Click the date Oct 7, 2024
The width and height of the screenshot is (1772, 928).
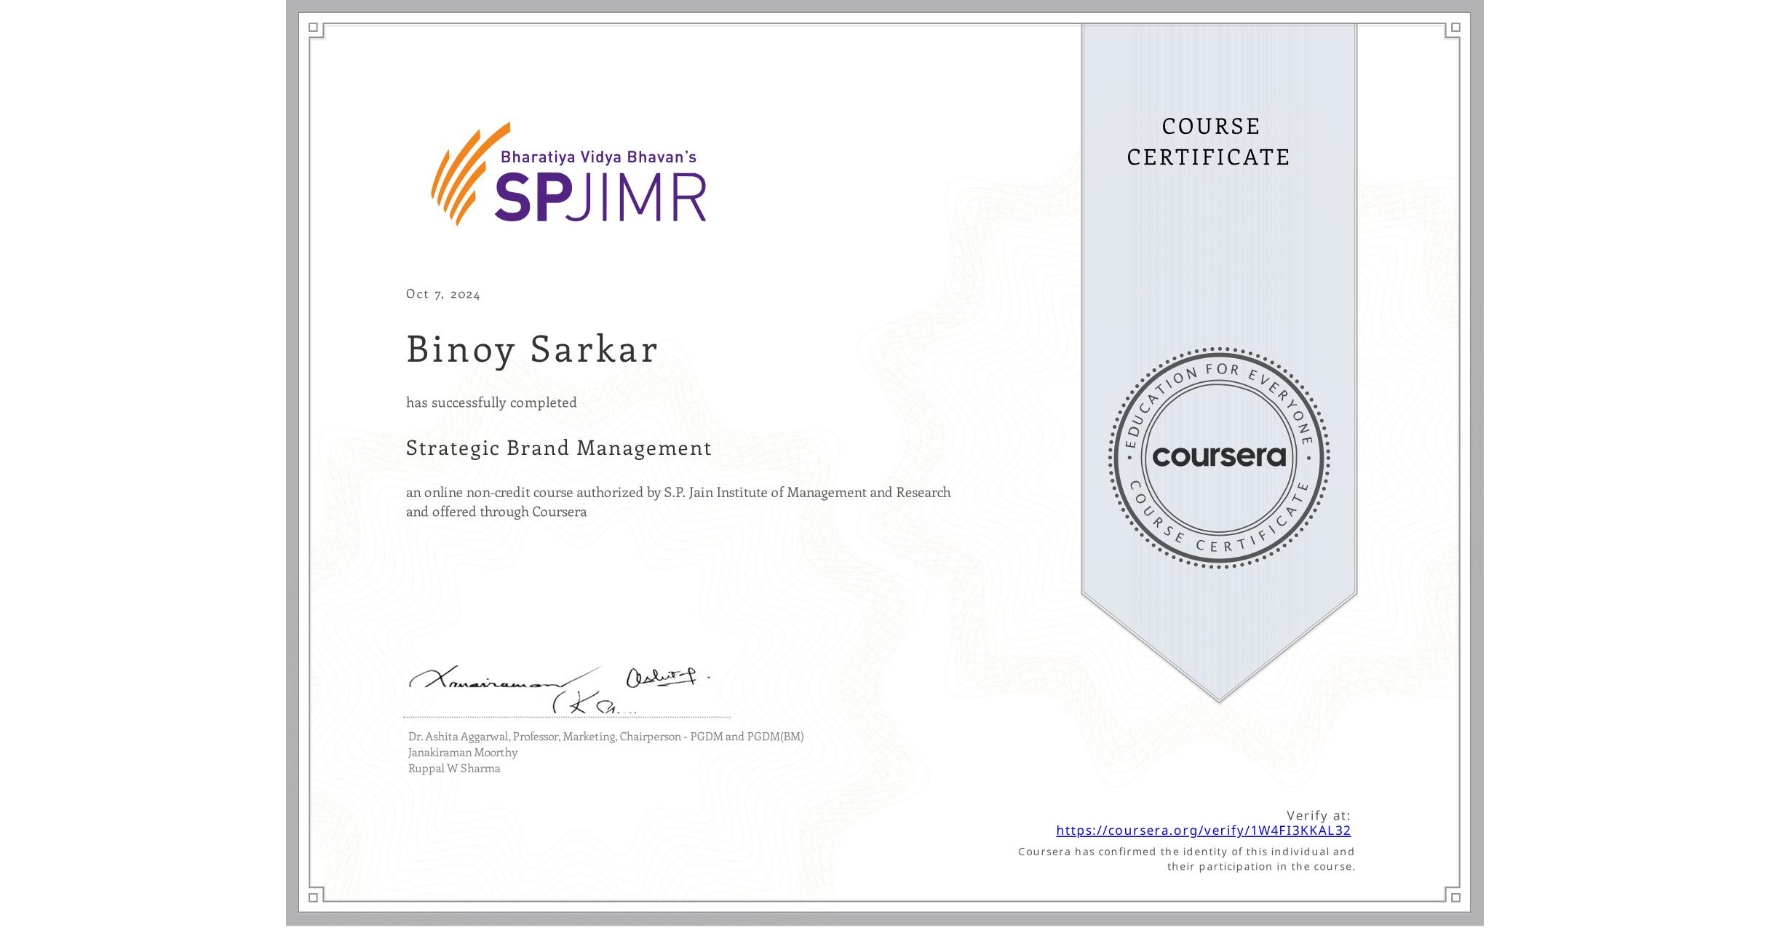(x=442, y=293)
